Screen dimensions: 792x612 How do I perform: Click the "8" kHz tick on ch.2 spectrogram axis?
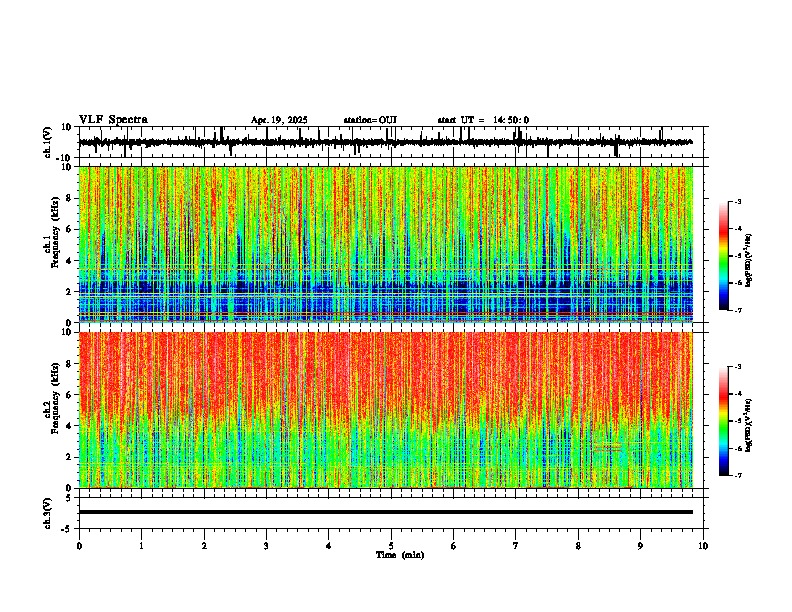pos(70,364)
